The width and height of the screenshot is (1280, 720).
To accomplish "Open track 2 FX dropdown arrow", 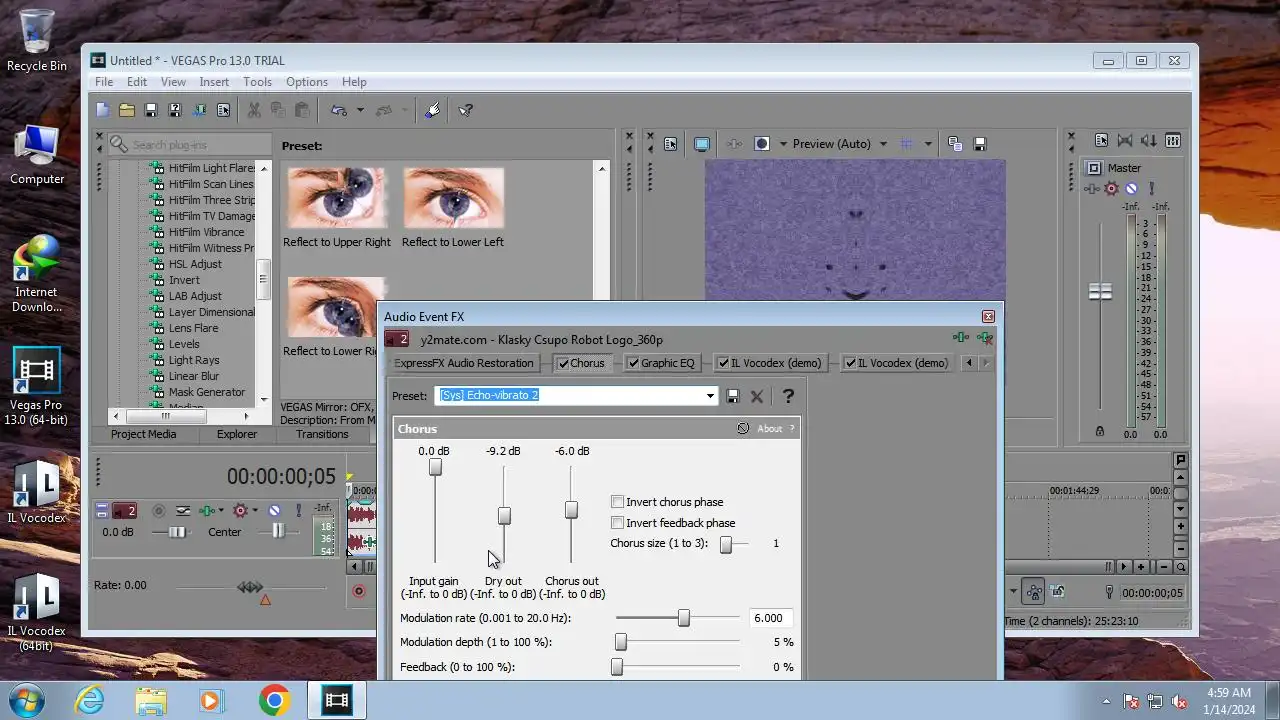I will pyautogui.click(x=221, y=511).
